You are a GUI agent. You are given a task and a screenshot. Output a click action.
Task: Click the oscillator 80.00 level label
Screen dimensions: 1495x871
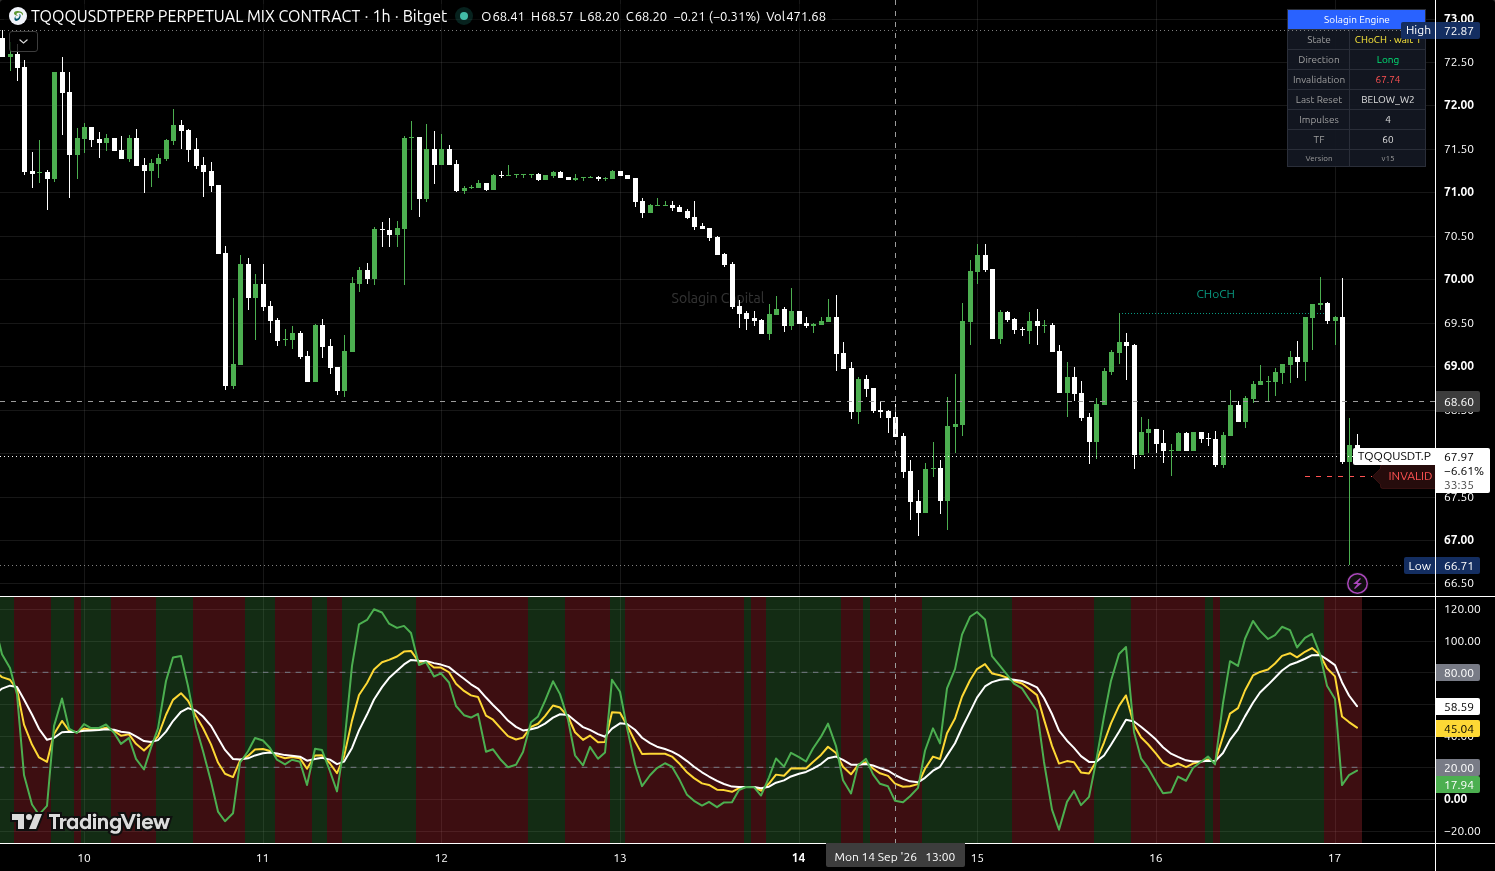click(x=1458, y=673)
